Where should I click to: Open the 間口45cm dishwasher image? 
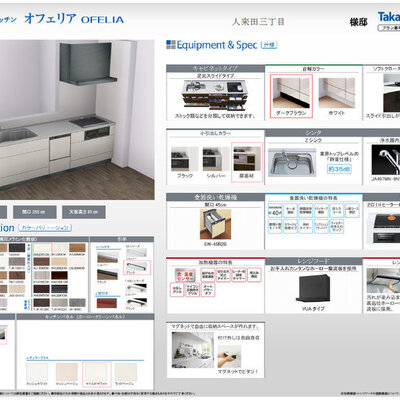point(215,224)
